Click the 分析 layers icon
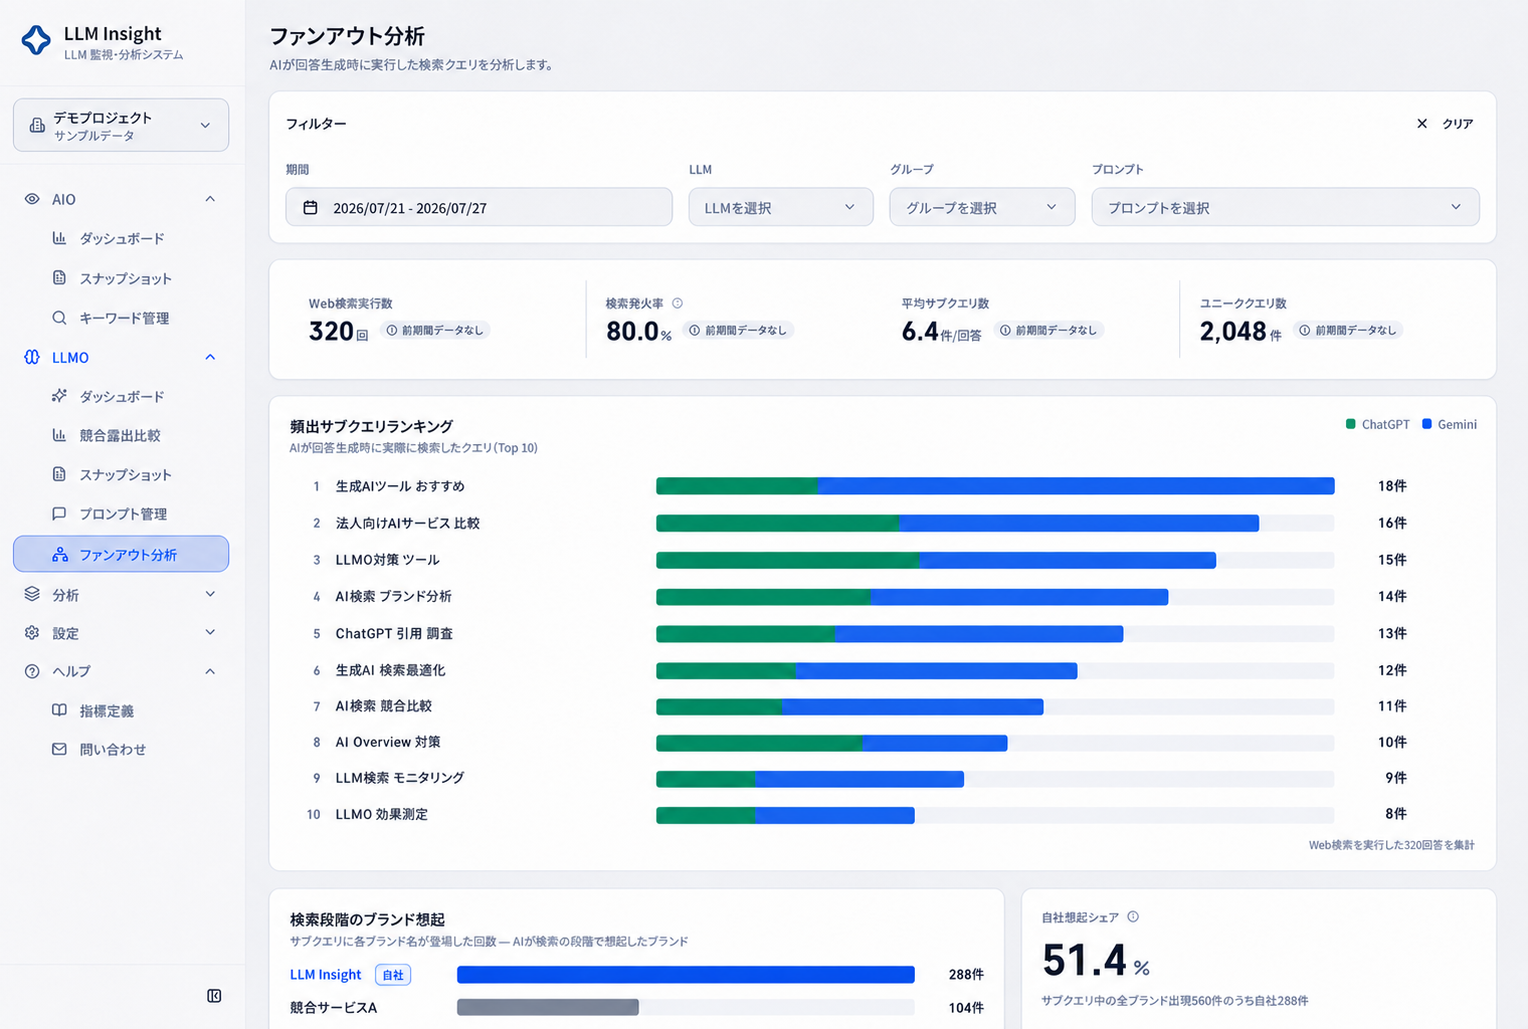The image size is (1528, 1029). point(32,594)
